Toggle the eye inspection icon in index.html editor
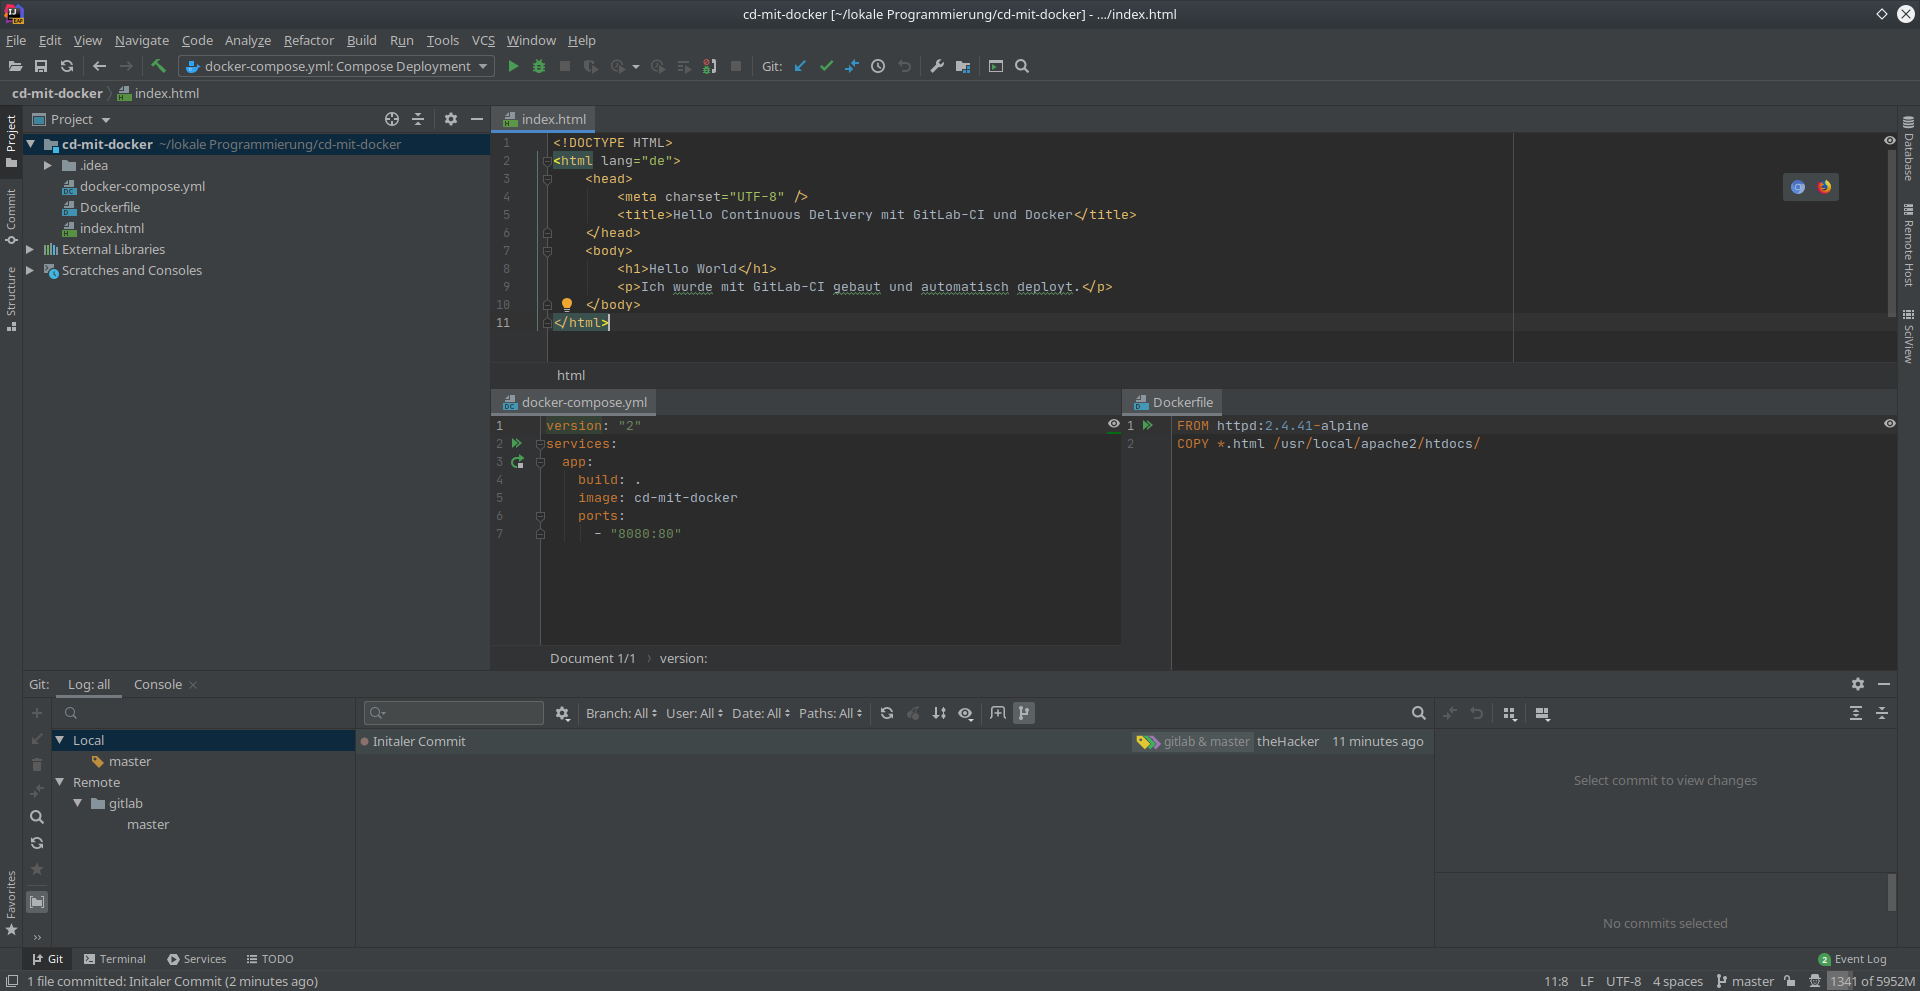The height and width of the screenshot is (991, 1920). tap(1890, 141)
